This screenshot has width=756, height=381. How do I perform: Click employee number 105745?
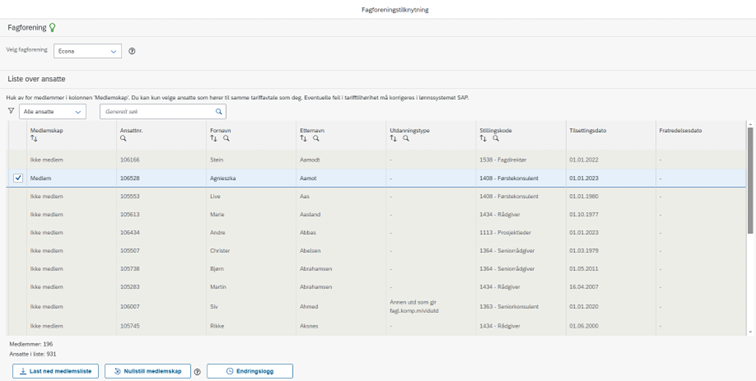(x=130, y=326)
